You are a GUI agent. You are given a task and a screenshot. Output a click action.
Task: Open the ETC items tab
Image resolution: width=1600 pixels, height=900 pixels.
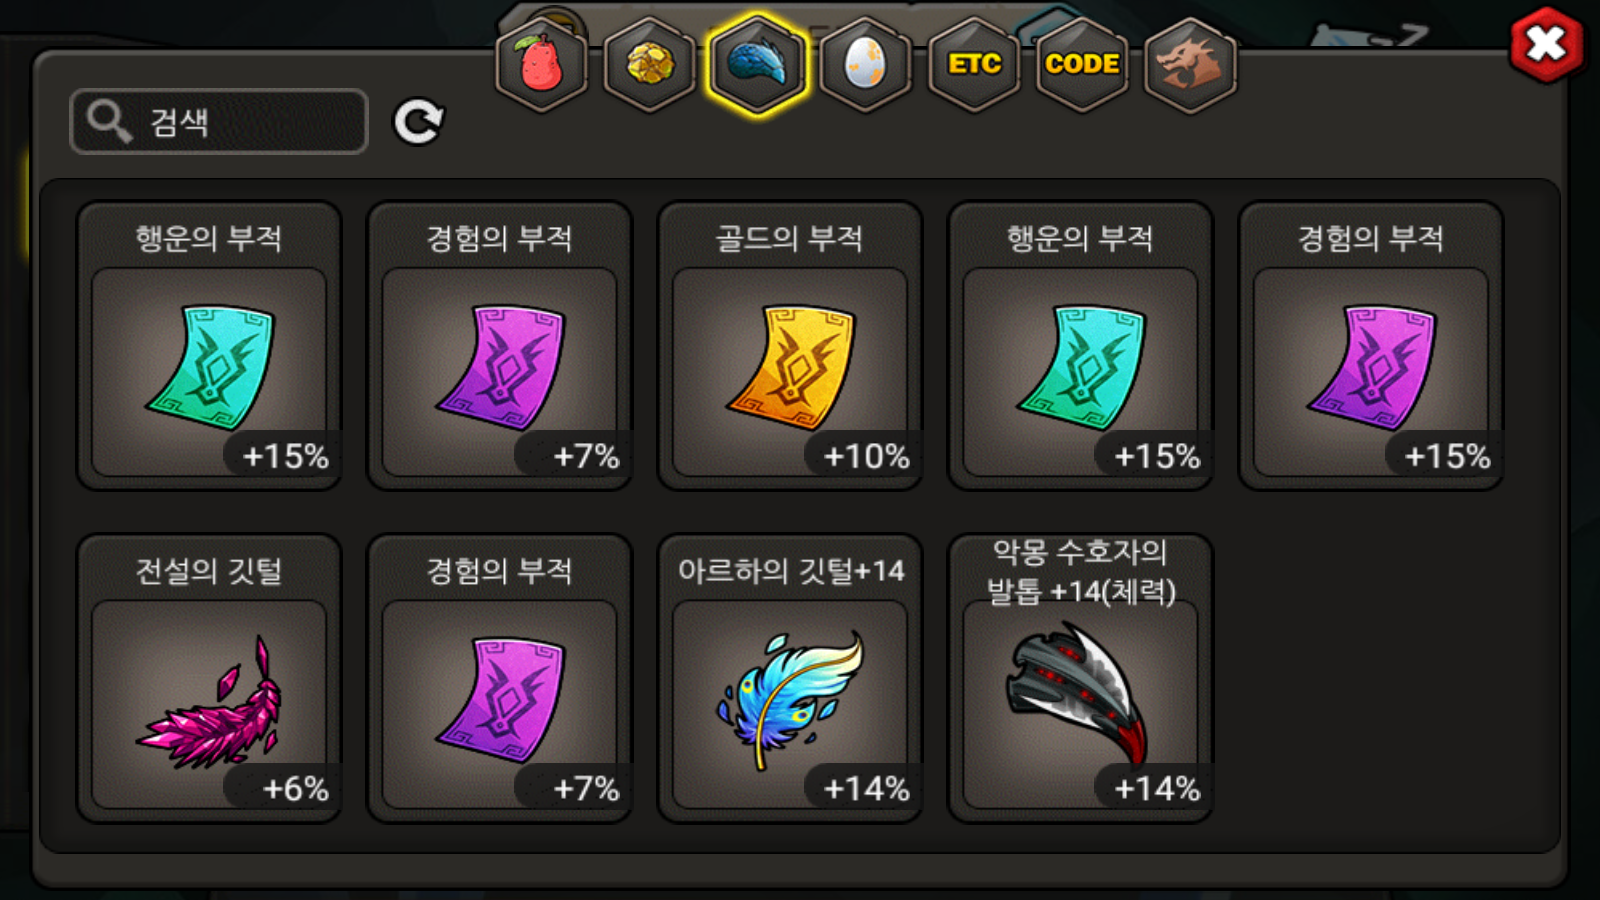tap(974, 64)
